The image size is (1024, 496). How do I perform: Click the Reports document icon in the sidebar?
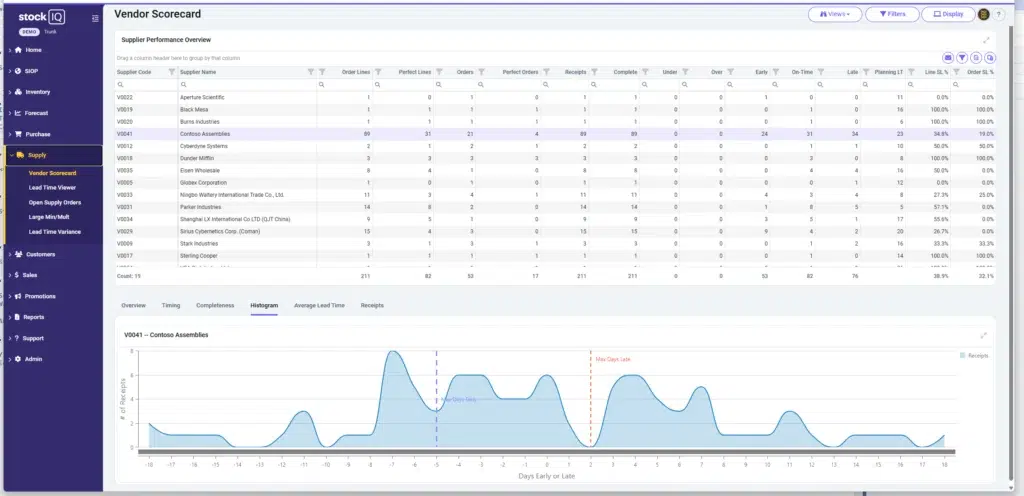pos(18,317)
